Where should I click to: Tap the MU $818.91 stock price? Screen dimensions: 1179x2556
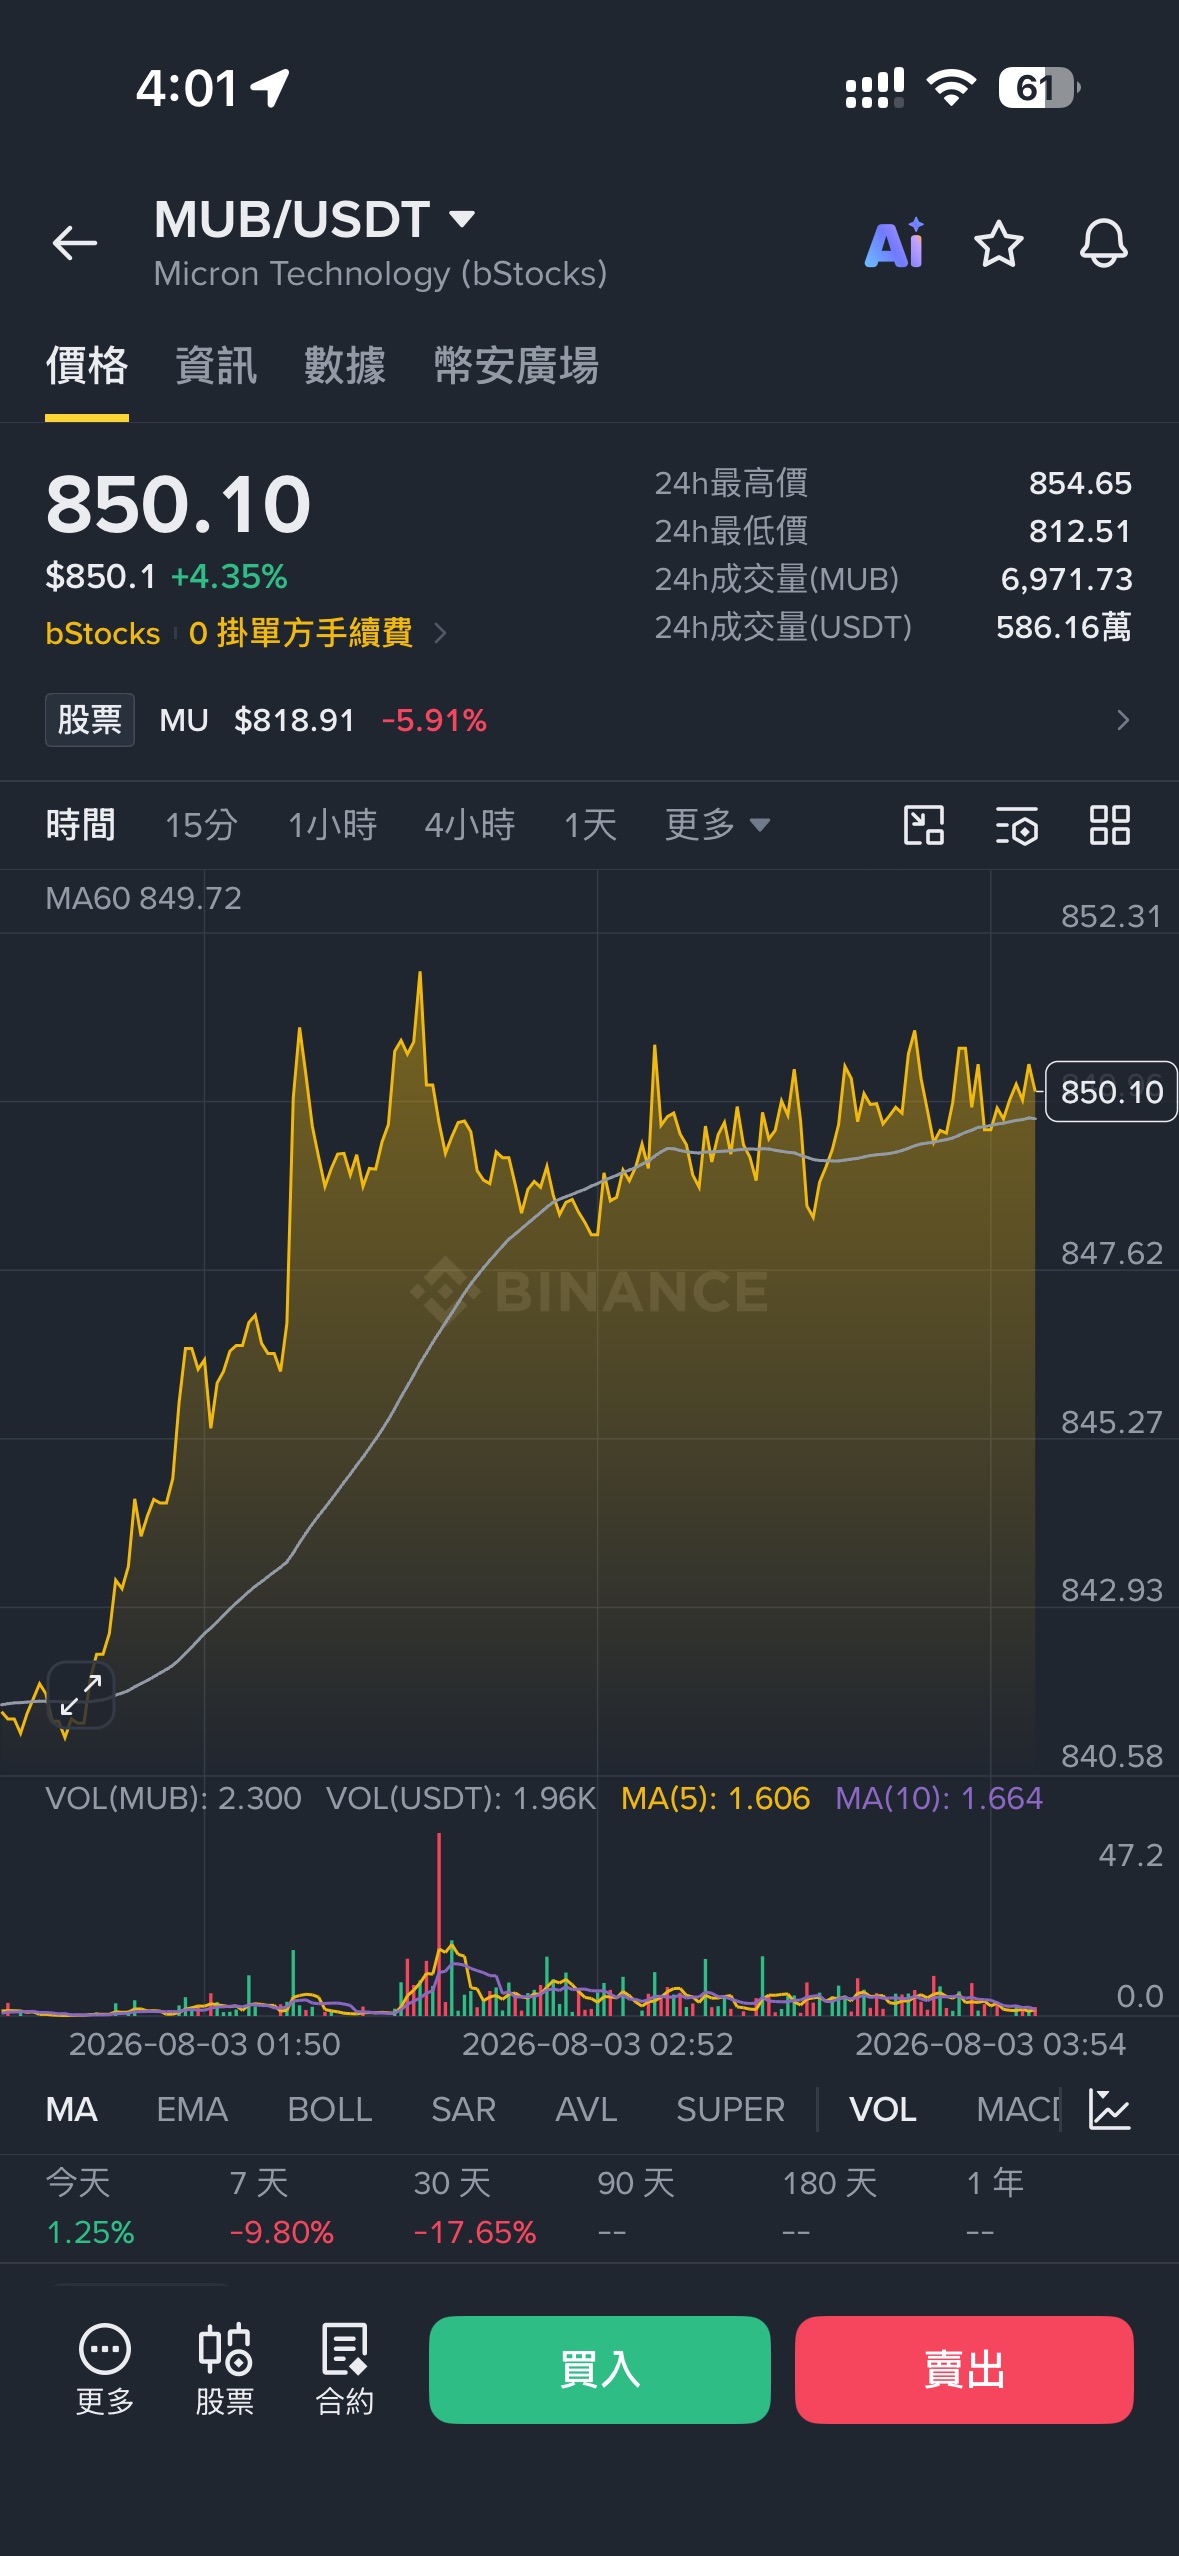tap(294, 720)
